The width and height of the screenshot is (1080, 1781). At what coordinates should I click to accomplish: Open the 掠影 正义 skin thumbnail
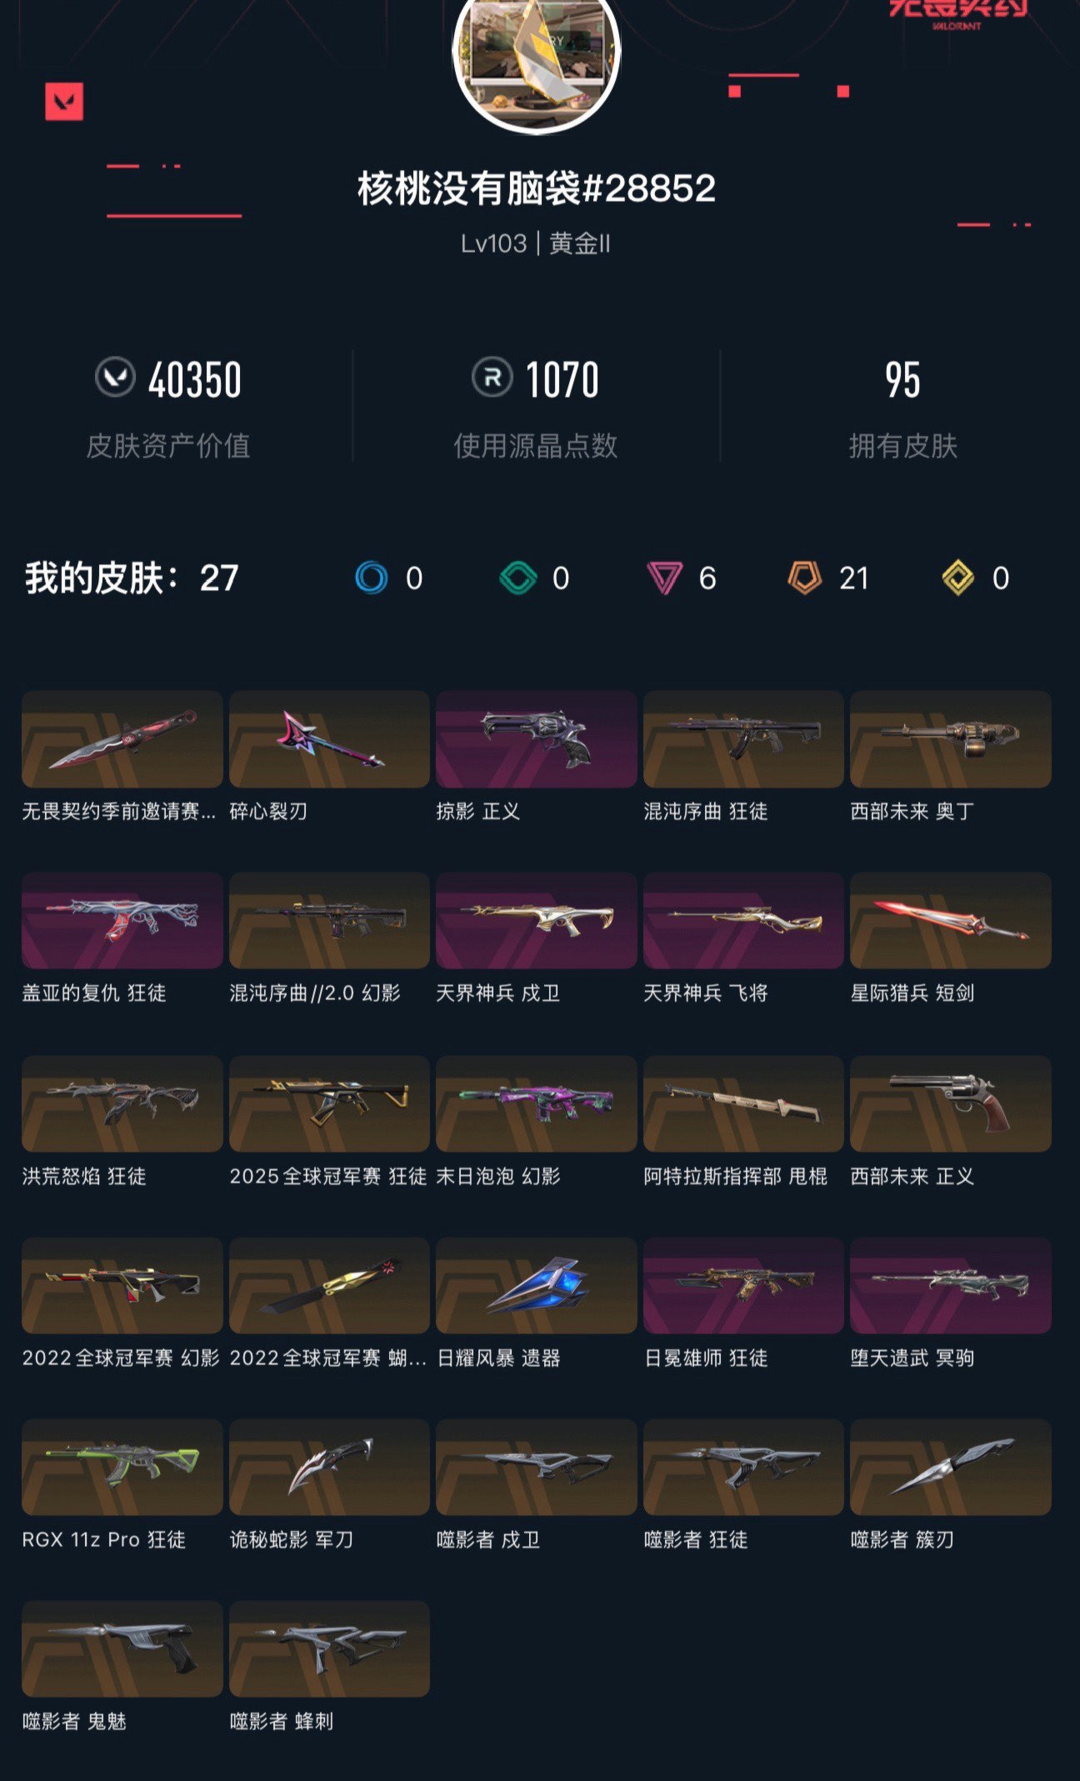coord(536,739)
